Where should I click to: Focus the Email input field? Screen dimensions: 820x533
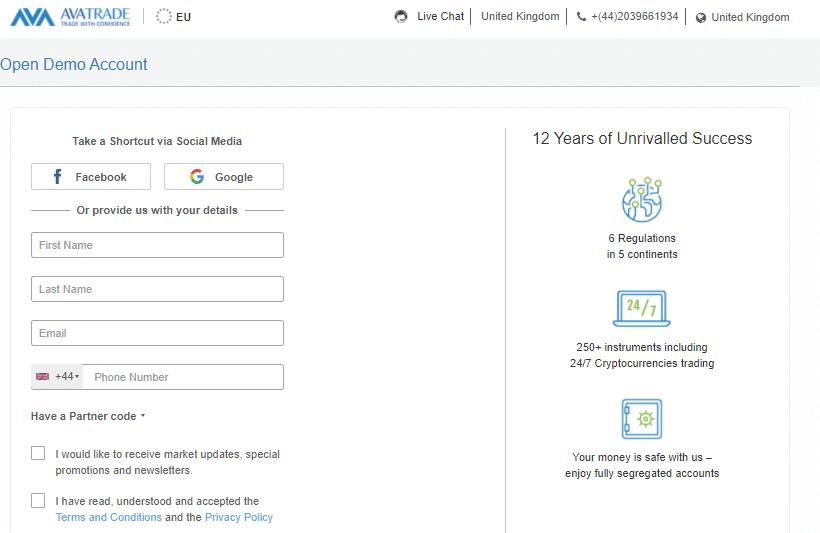click(157, 333)
